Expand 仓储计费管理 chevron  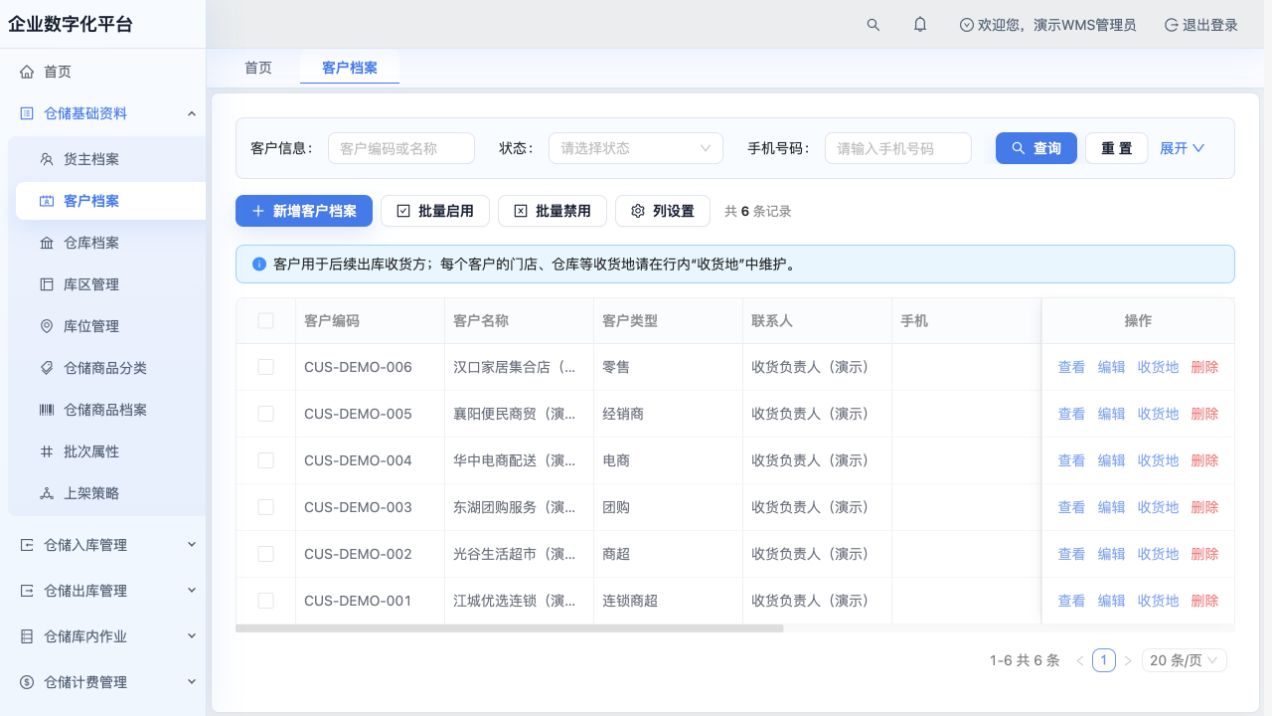pyautogui.click(x=192, y=682)
